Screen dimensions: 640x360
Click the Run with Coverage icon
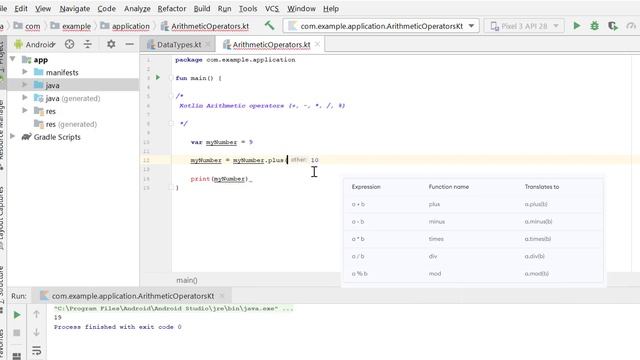pyautogui.click(x=613, y=26)
